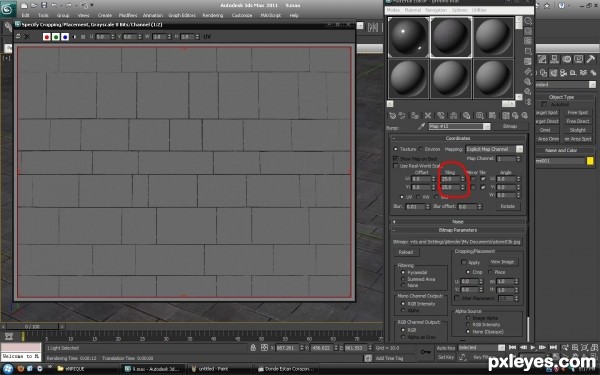Click Sample Type icon beside material slots
This screenshot has width=600, height=375.
pyautogui.click(x=528, y=21)
